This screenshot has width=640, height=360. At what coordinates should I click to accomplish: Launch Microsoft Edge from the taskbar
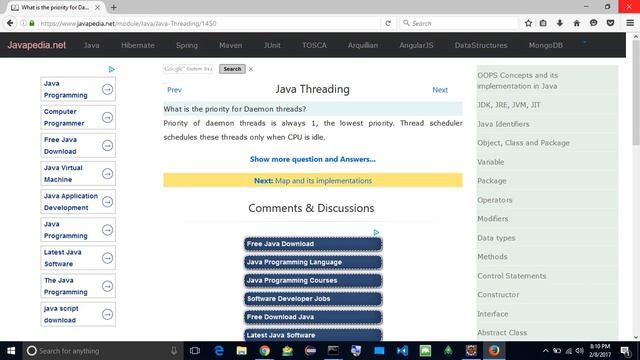(219, 351)
